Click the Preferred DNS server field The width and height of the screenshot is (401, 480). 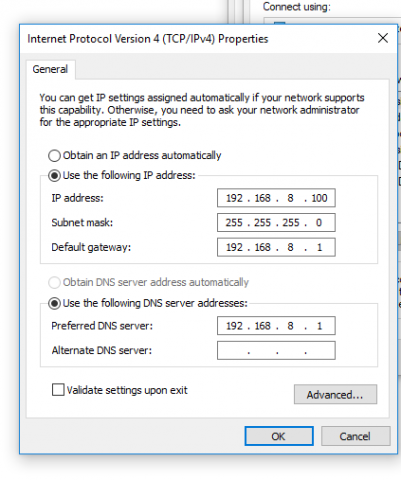(276, 326)
